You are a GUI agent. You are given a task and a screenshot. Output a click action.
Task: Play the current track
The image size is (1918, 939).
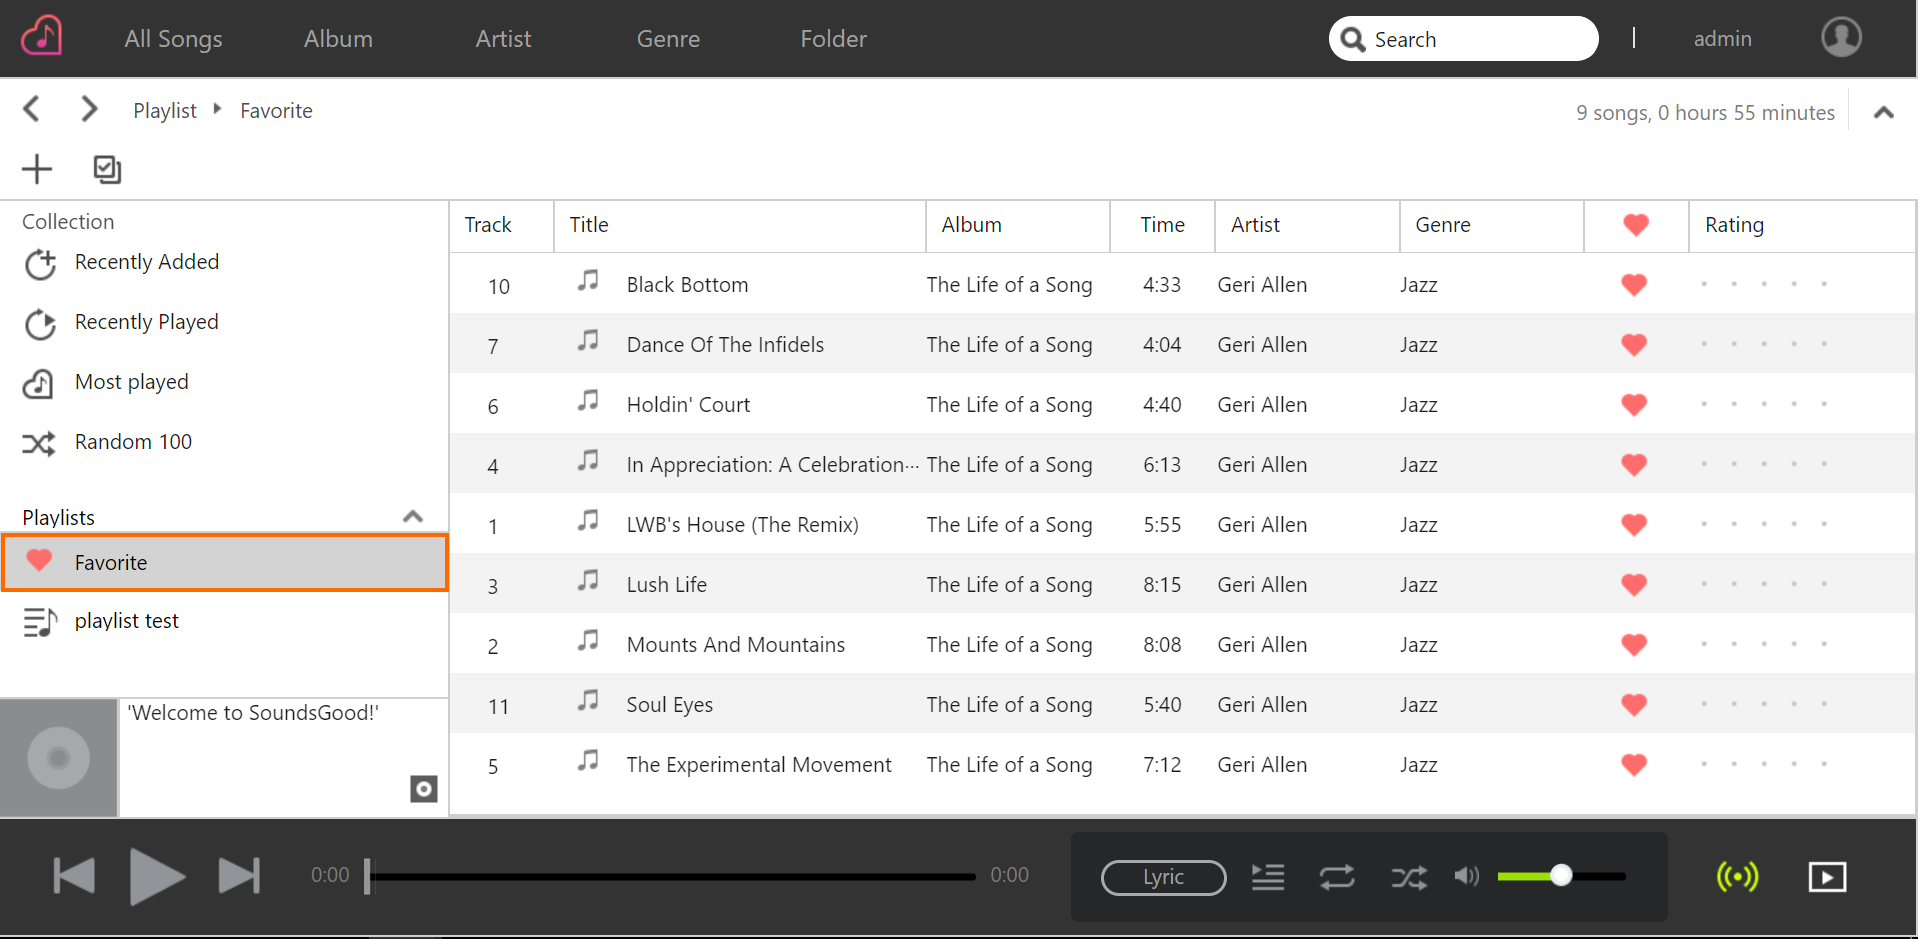(x=157, y=877)
